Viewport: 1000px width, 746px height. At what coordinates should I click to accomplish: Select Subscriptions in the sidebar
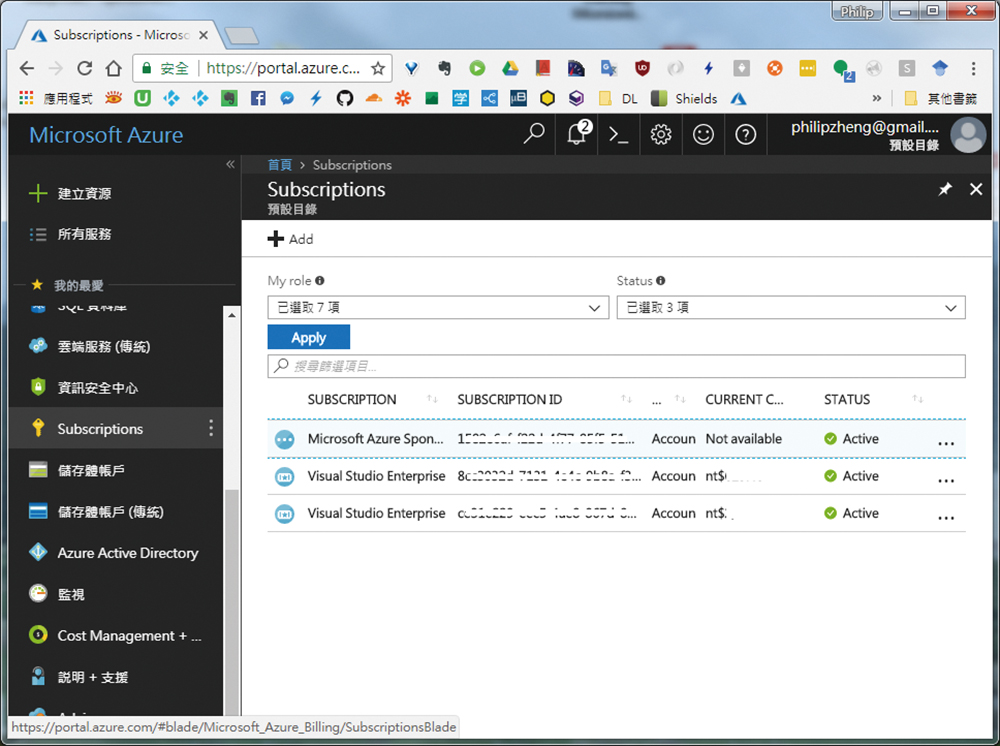pos(100,428)
